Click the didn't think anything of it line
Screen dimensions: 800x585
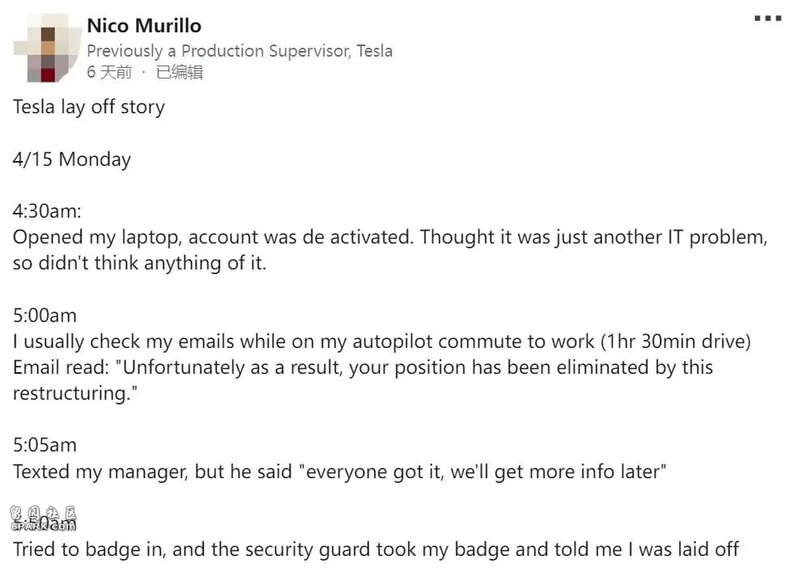139,263
